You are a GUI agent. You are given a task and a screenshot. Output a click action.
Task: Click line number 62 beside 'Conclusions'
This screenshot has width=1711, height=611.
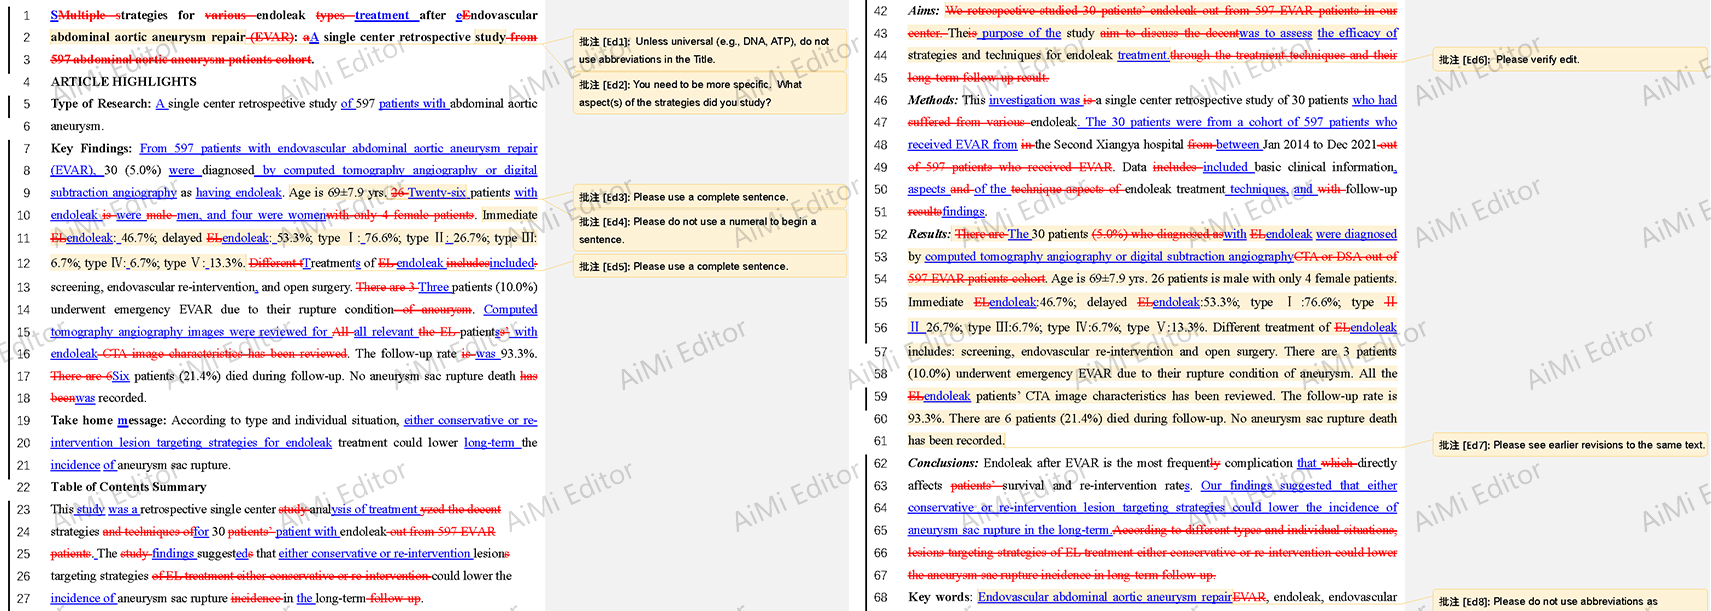click(x=881, y=463)
